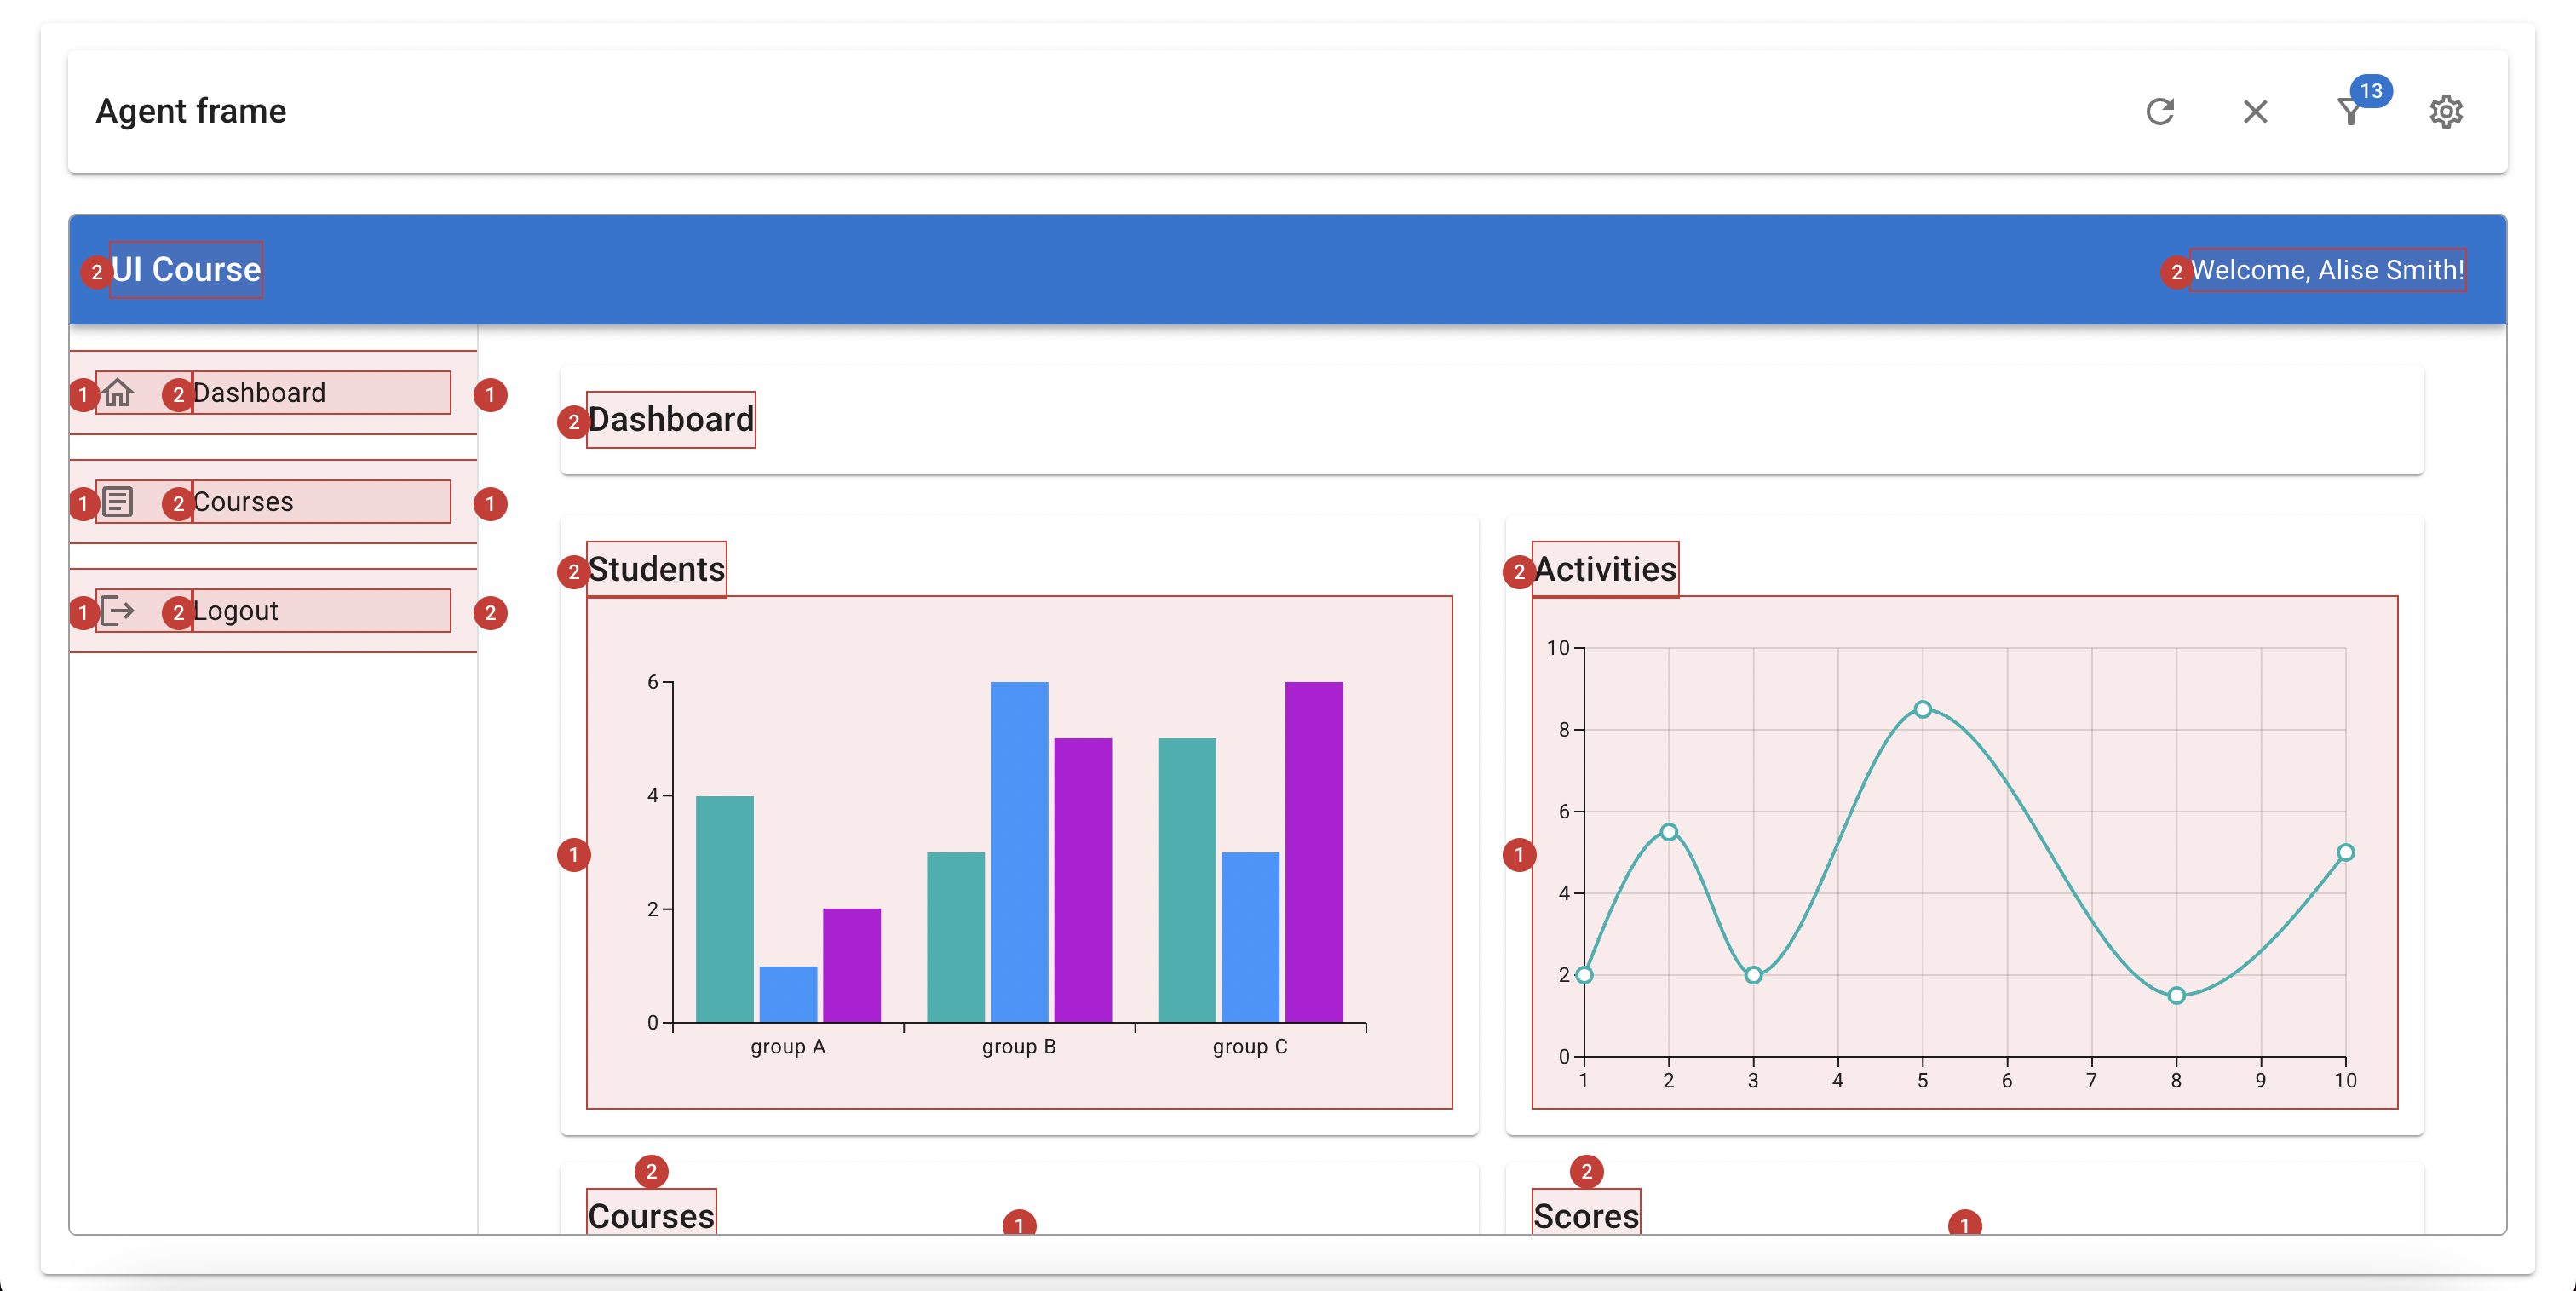Image resolution: width=2576 pixels, height=1291 pixels.
Task: Click the tallest purple bar in group C
Action: coord(1314,850)
